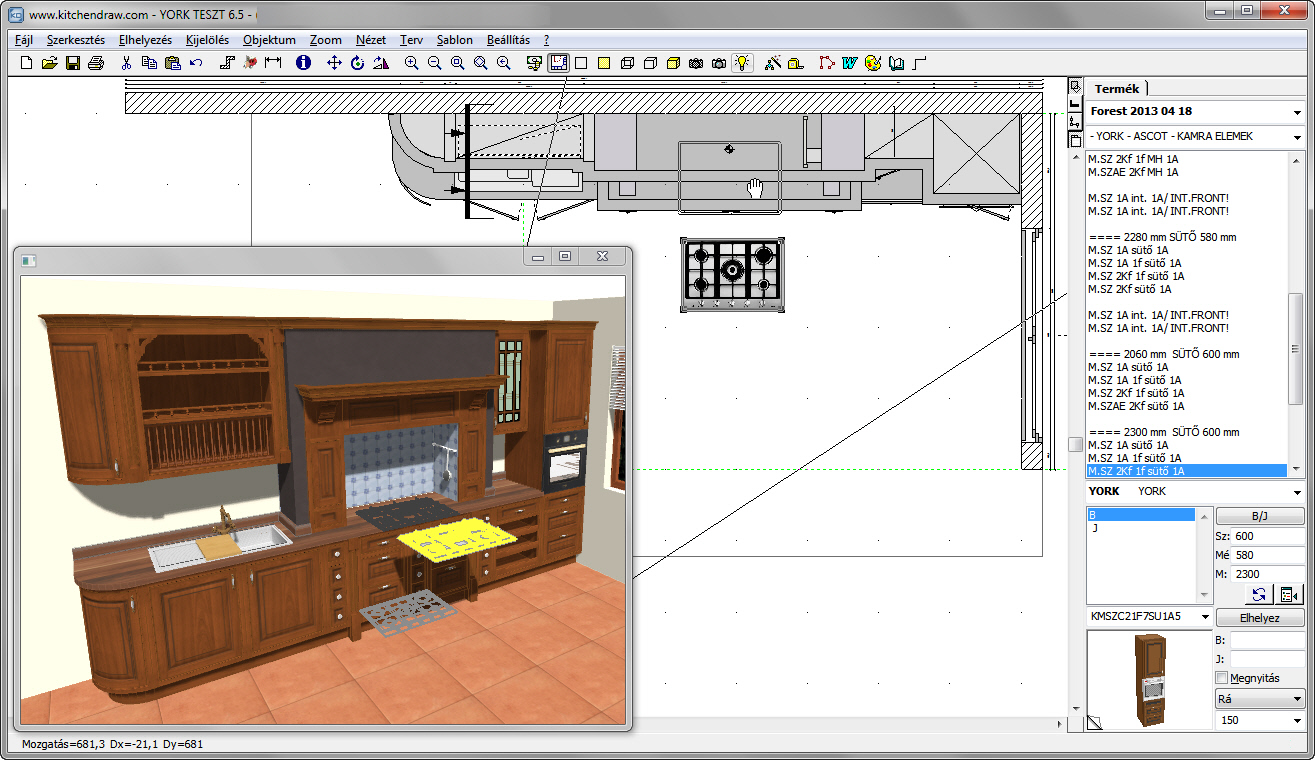The image size is (1315, 760).
Task: Expand the Forest 2013 04 18 catalog dropdown
Action: pyautogui.click(x=1297, y=112)
